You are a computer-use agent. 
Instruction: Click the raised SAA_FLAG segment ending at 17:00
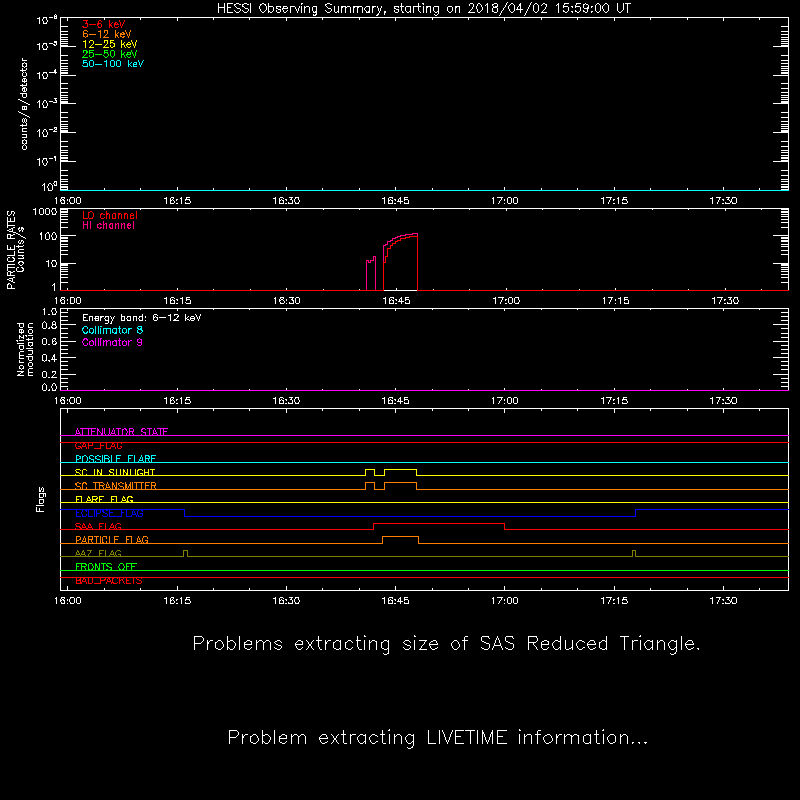[439, 524]
